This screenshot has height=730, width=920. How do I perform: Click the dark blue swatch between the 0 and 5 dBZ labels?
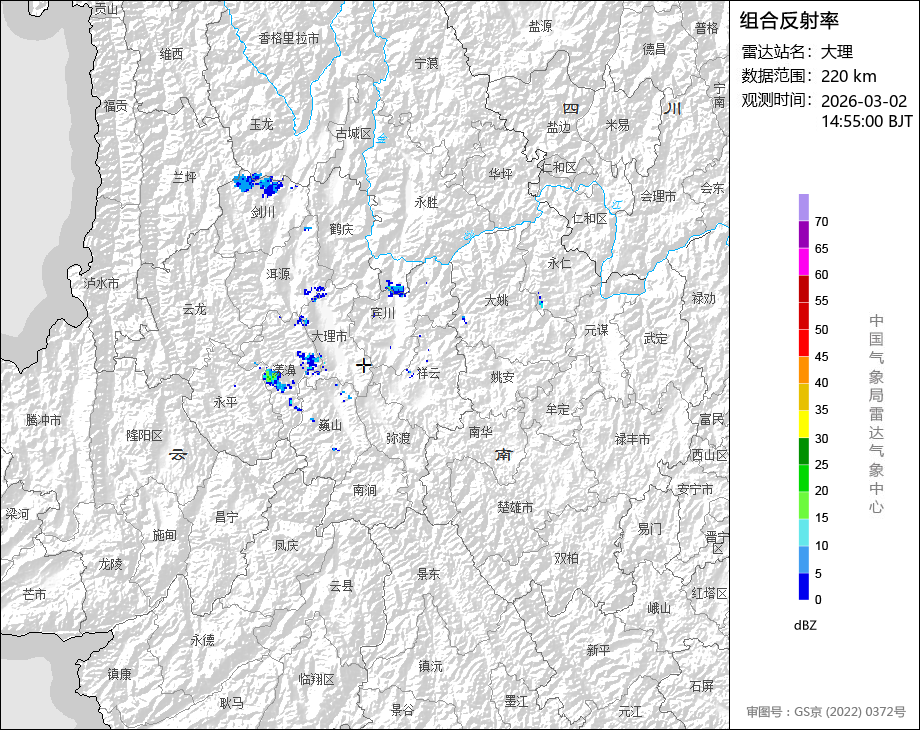(803, 586)
